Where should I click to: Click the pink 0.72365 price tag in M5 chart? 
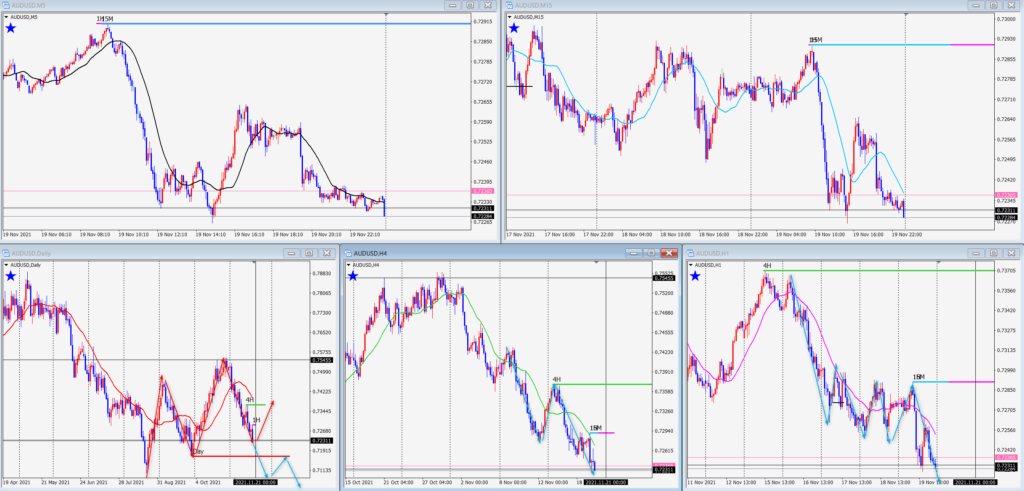tap(483, 191)
